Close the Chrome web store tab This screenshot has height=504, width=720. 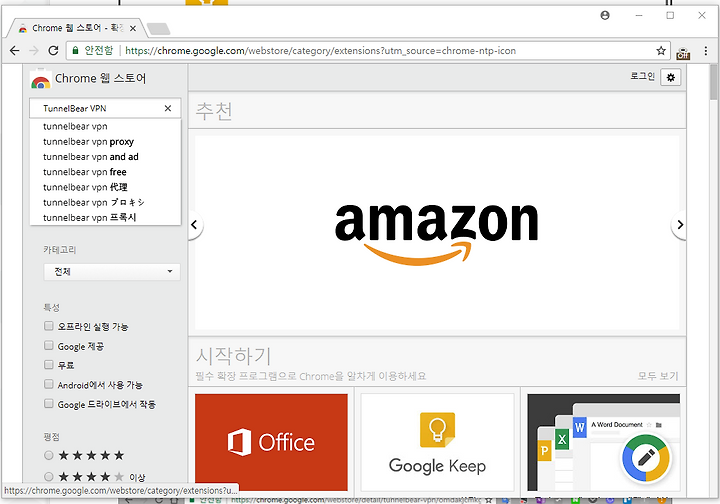point(133,28)
